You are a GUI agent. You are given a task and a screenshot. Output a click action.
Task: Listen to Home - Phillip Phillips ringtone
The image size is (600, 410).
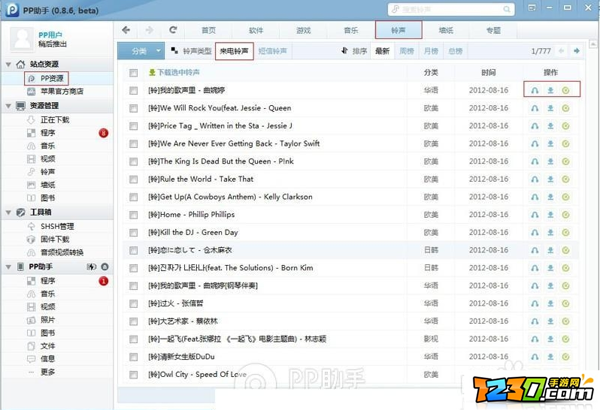(x=535, y=215)
